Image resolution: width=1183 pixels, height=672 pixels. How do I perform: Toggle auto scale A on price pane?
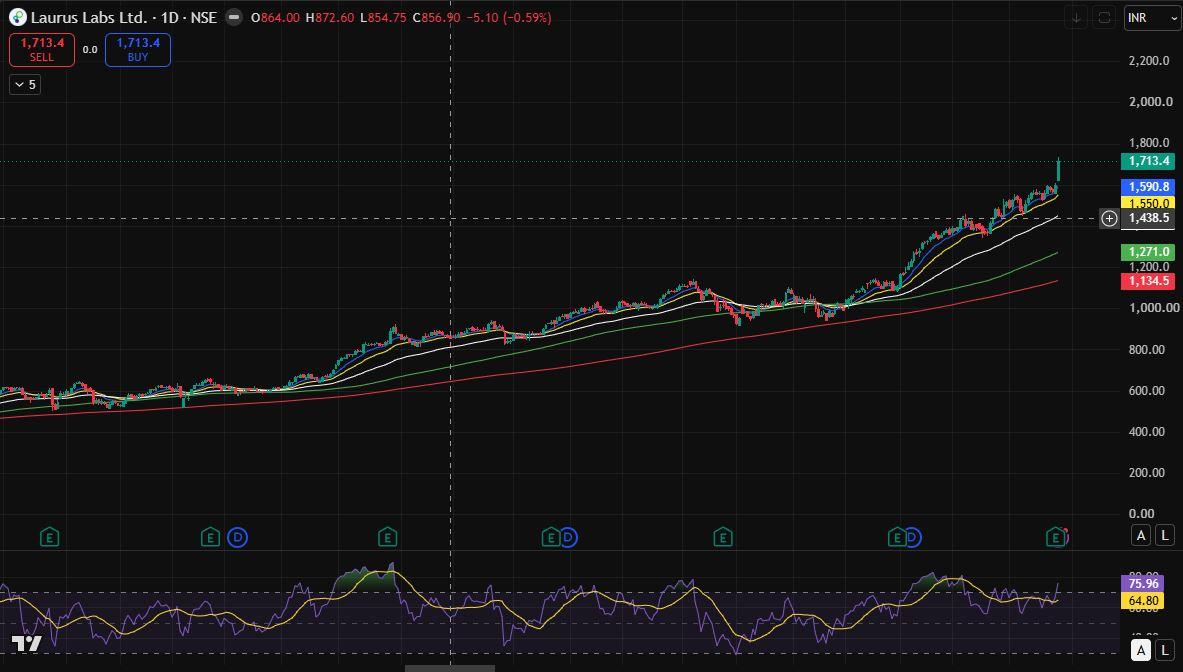point(1141,535)
